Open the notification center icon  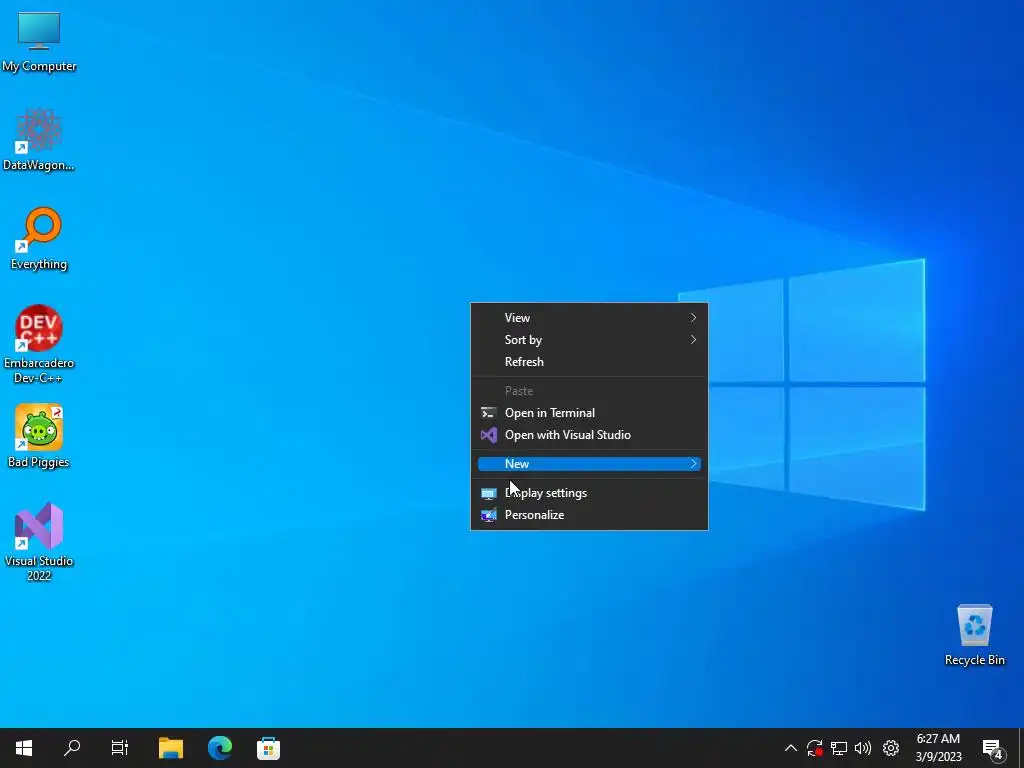[993, 748]
